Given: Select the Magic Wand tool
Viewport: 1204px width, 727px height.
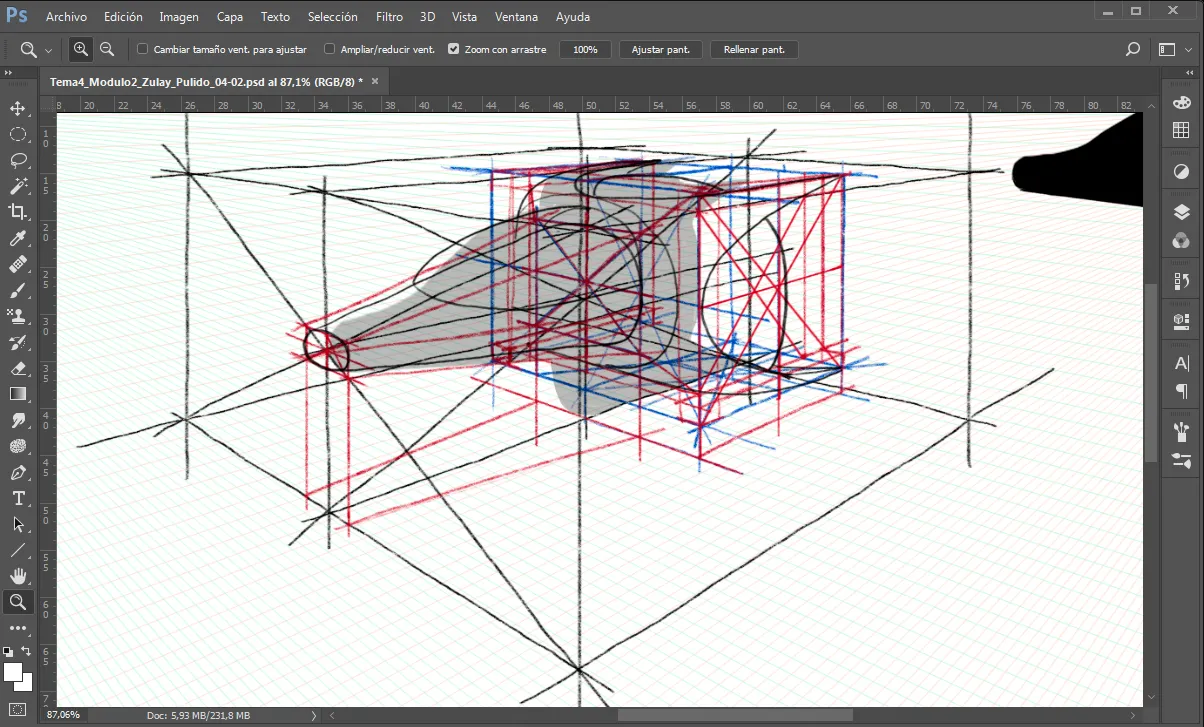Looking at the screenshot, I should tap(18, 186).
